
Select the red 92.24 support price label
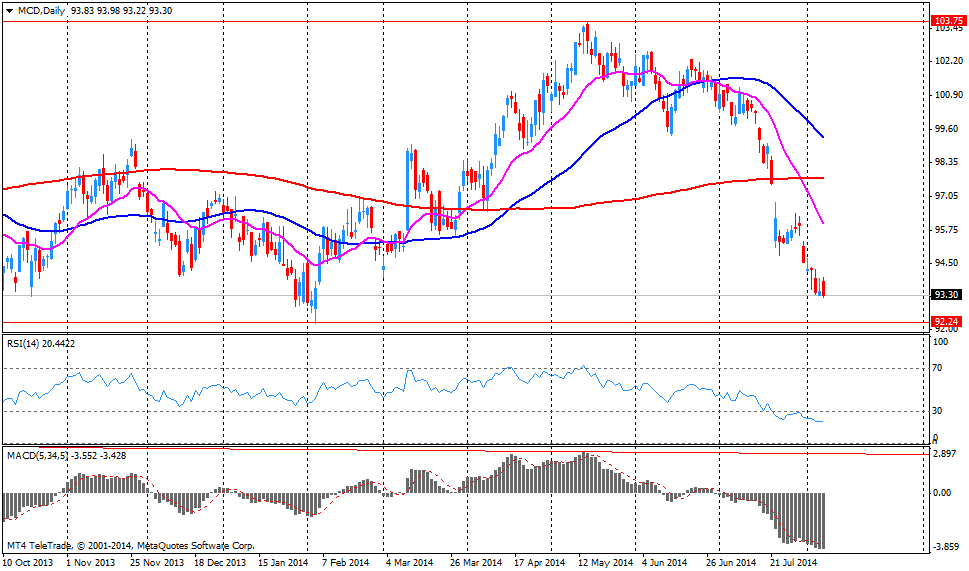pos(944,322)
